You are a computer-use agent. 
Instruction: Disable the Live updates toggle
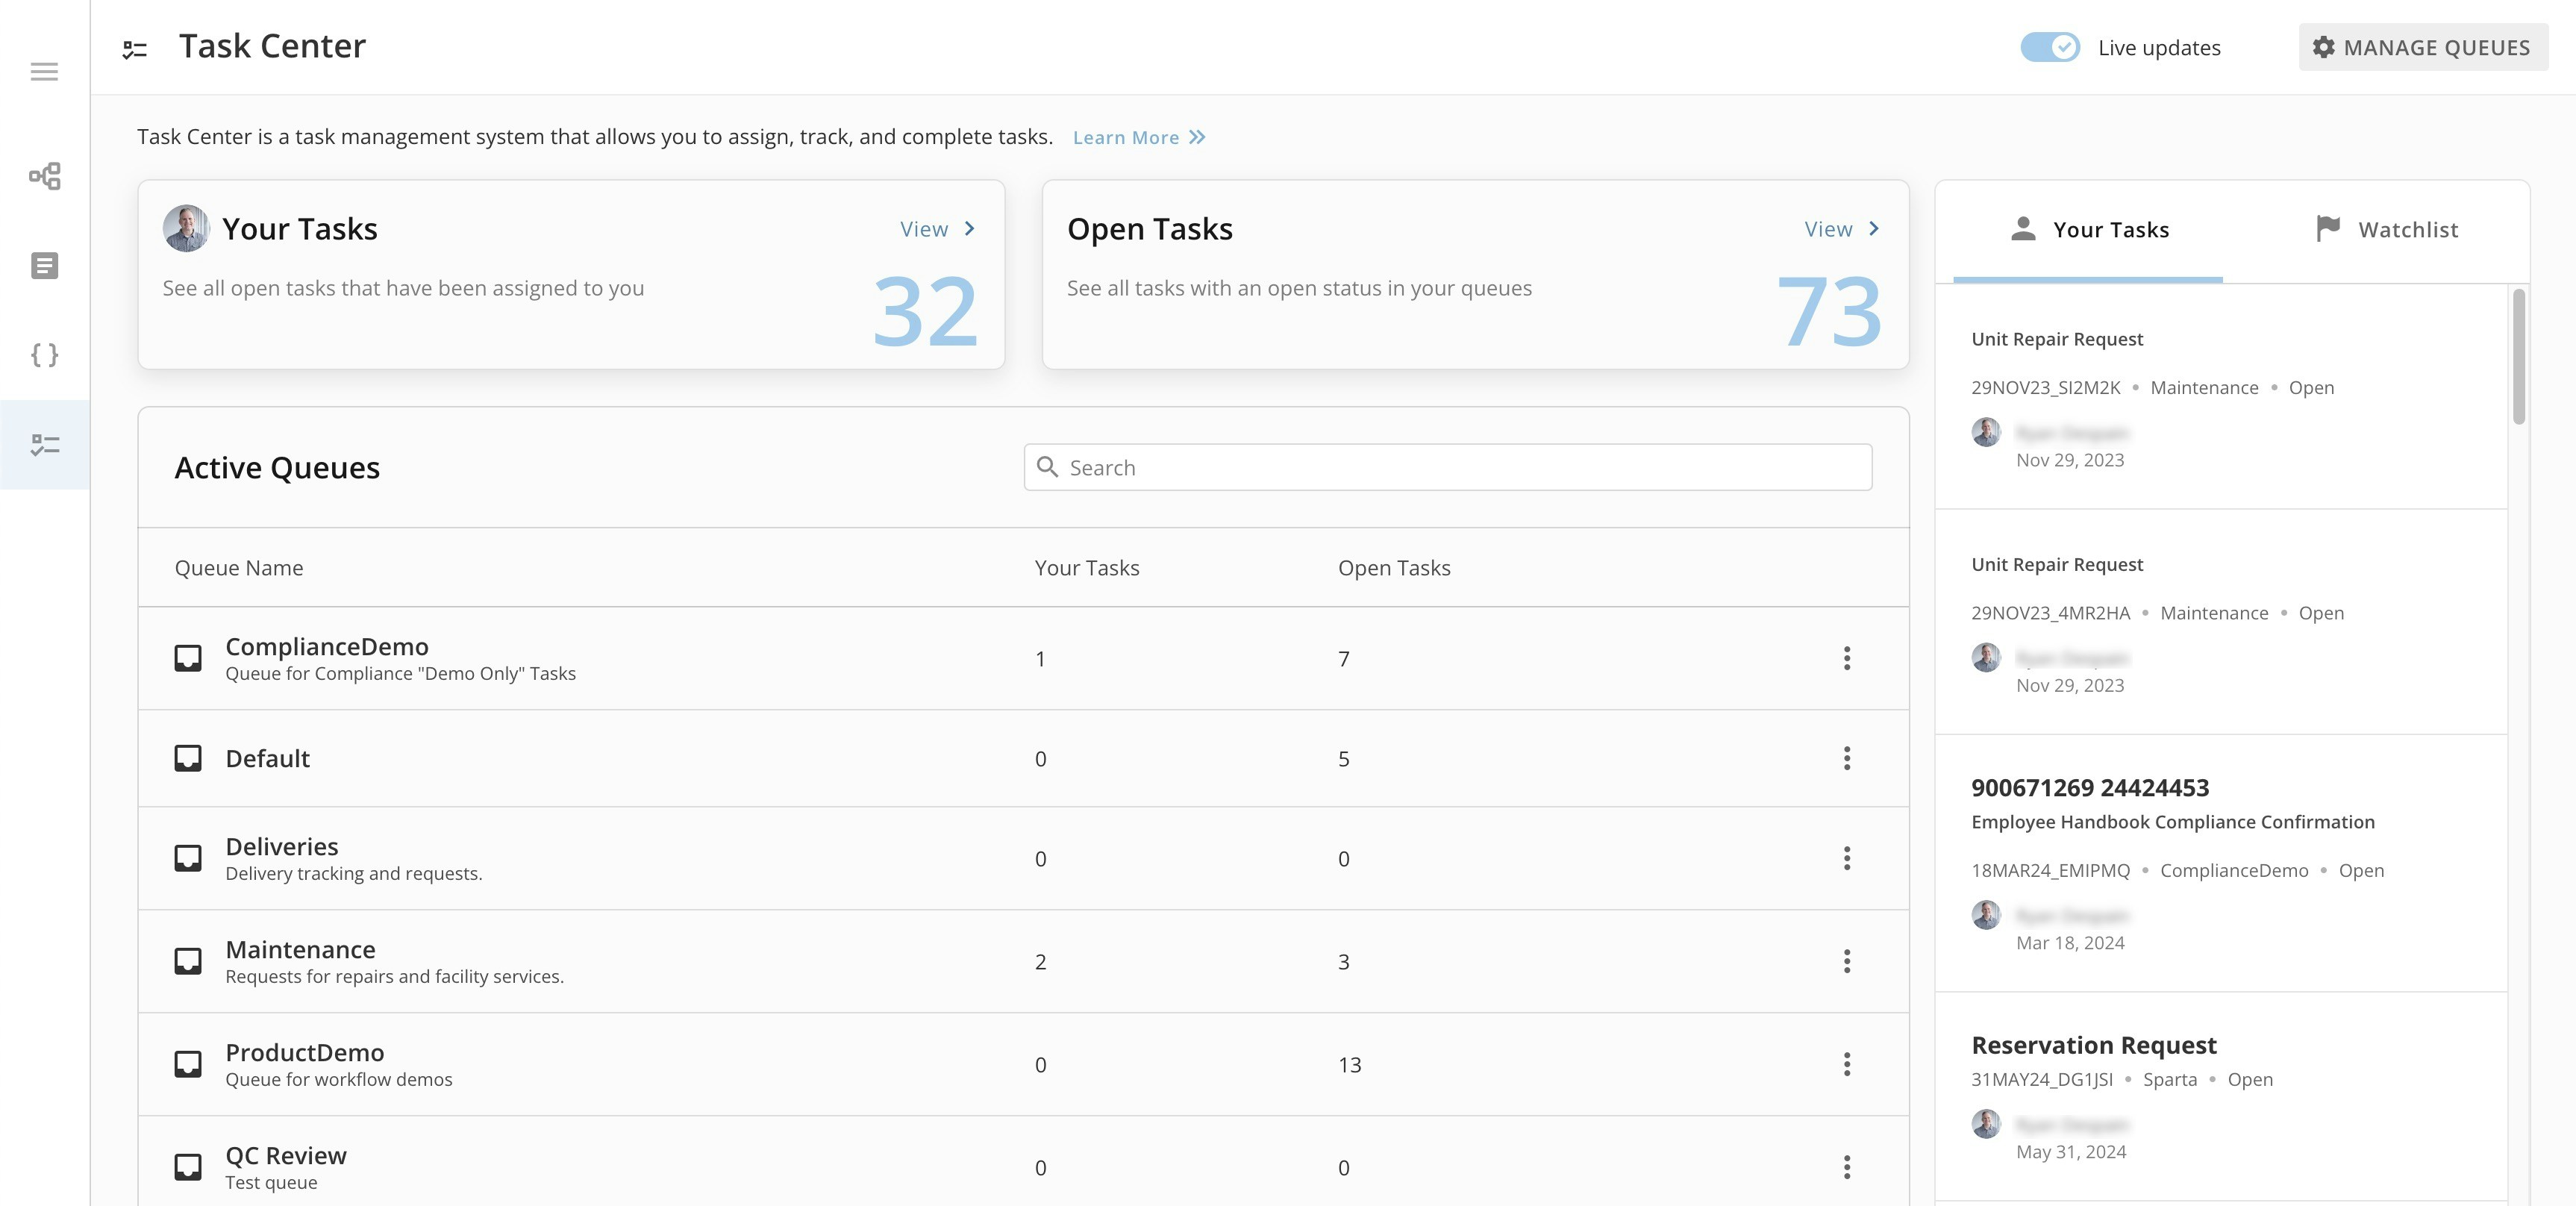tap(2050, 47)
